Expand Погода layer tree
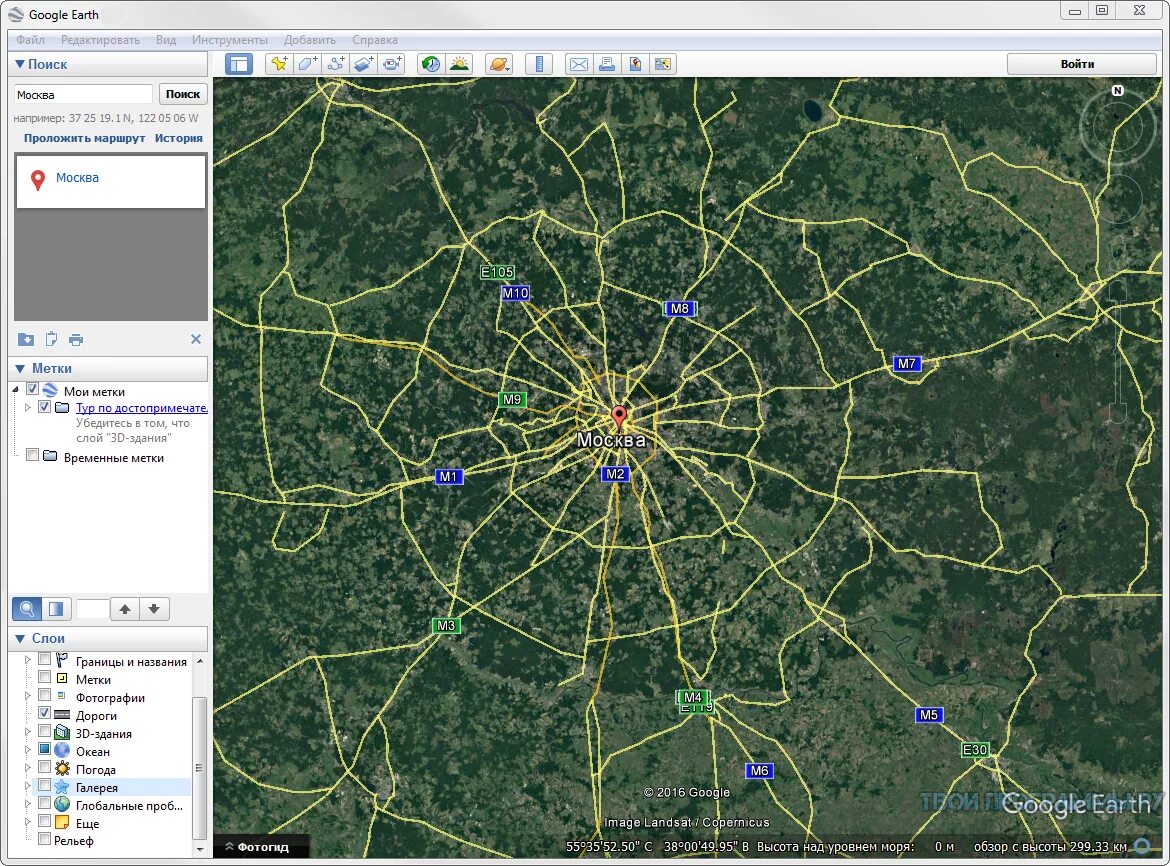This screenshot has height=866, width=1170. coord(28,768)
